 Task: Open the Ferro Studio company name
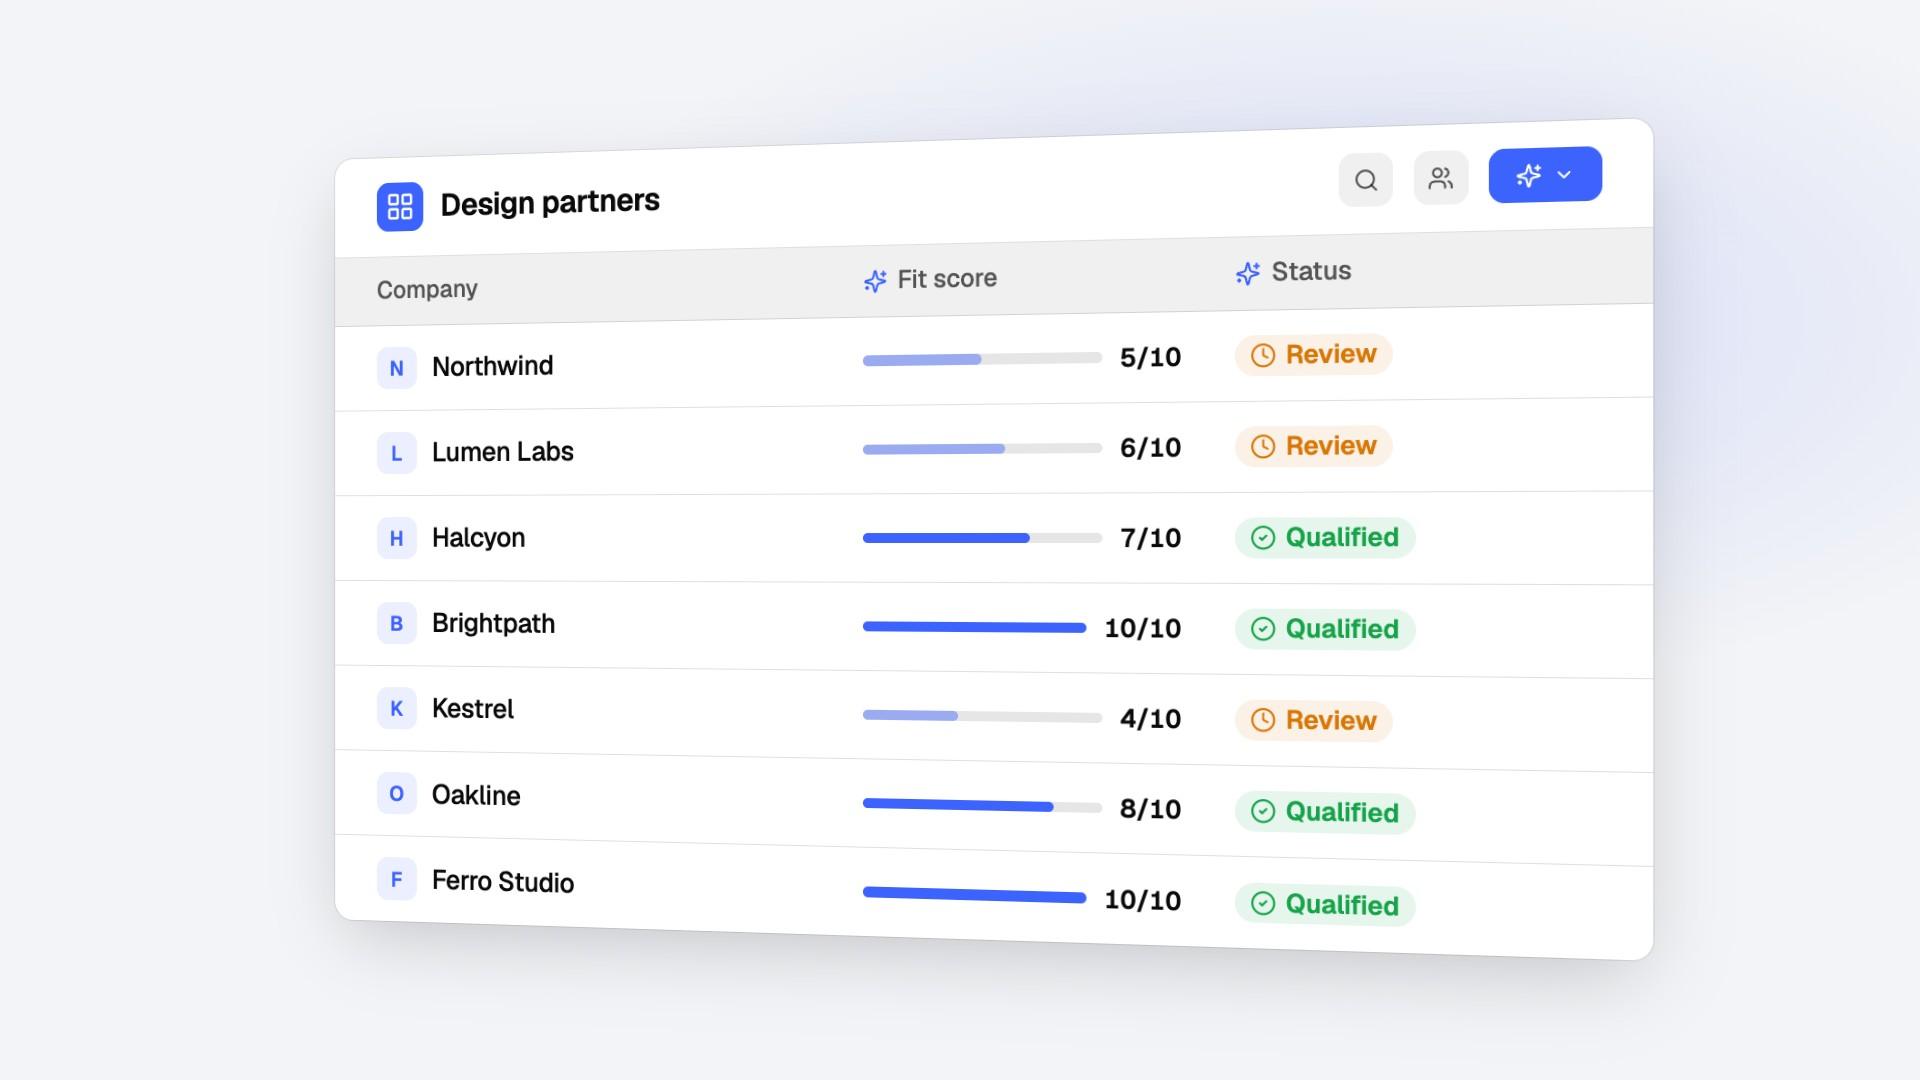point(503,881)
